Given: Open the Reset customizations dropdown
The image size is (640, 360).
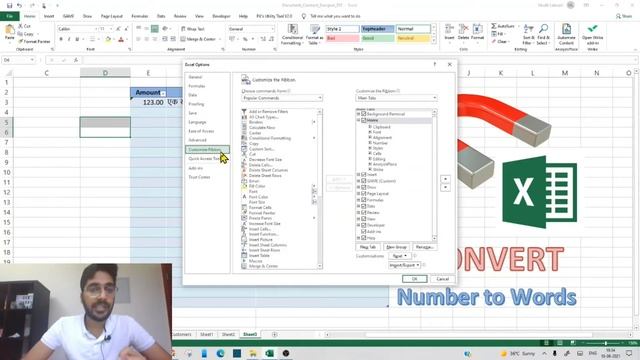Looking at the screenshot, I should [x=399, y=256].
